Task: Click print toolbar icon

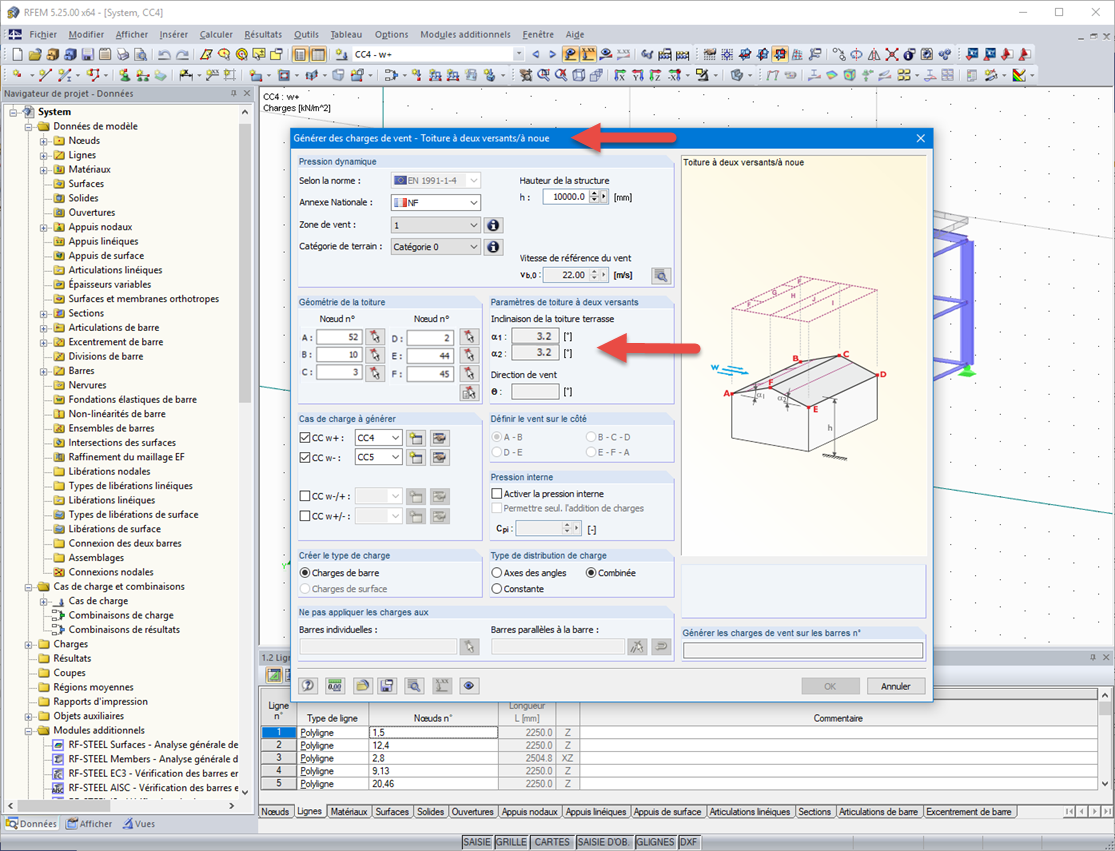Action: 123,54
